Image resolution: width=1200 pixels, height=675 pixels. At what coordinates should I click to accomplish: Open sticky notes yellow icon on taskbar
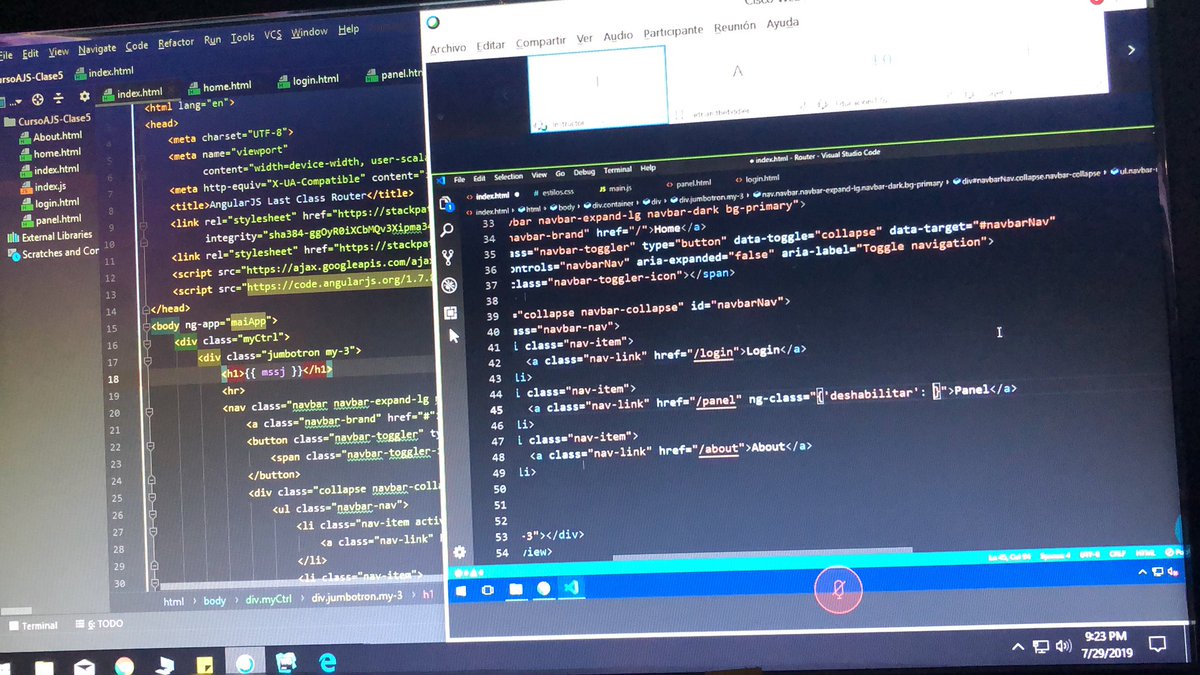pyautogui.click(x=204, y=664)
